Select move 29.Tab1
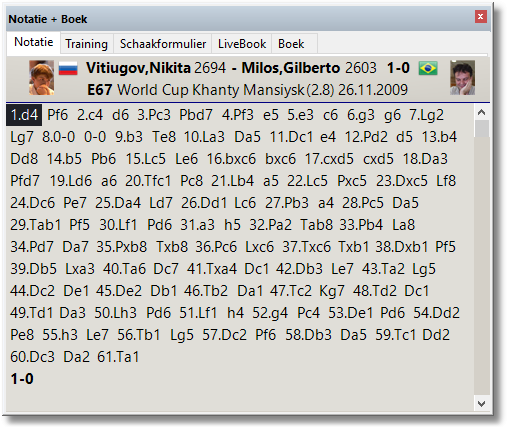This screenshot has height=430, width=508. tap(36, 225)
